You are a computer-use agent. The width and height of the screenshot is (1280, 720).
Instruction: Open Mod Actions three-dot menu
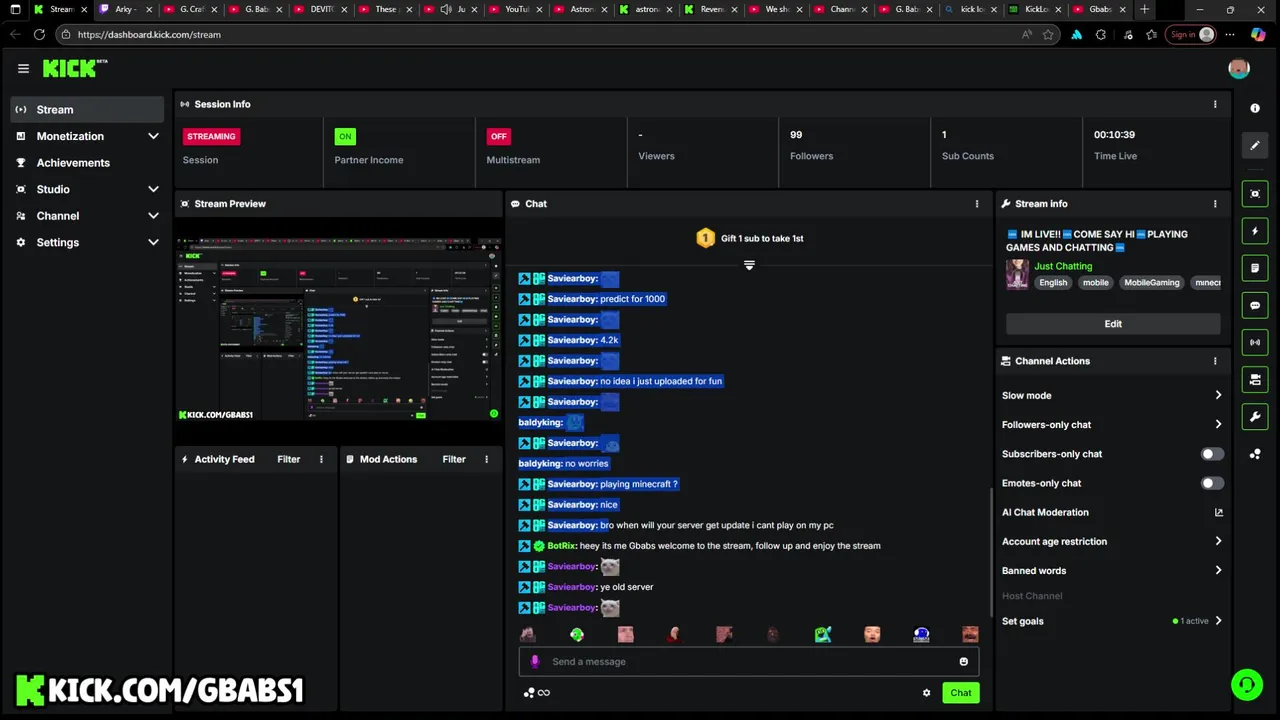[x=486, y=459]
